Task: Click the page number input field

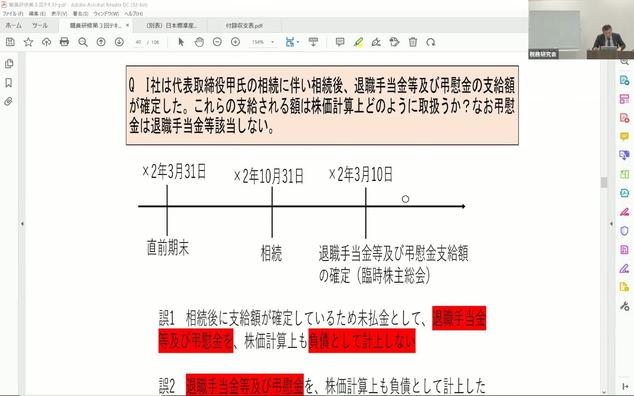Action: tap(139, 42)
